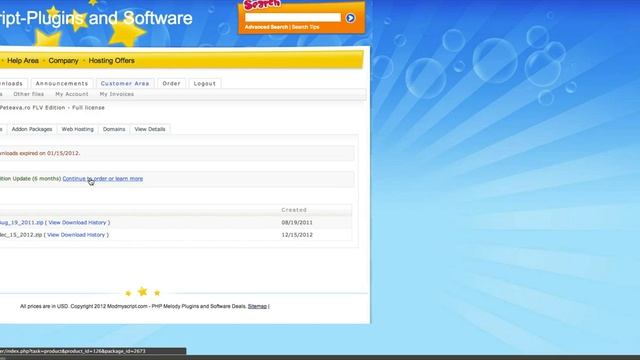Open the Other files sub-tab
Screen dimensions: 640x360
coord(29,94)
